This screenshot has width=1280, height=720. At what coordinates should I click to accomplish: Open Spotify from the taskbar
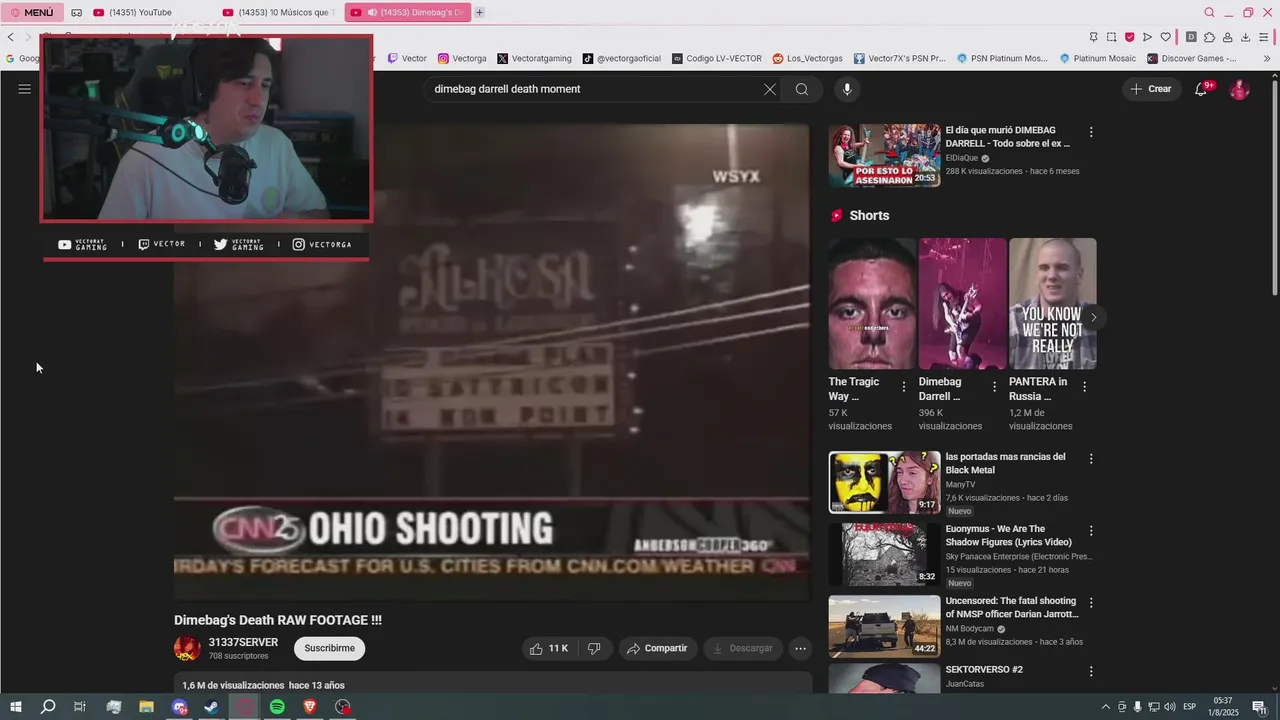click(x=277, y=707)
